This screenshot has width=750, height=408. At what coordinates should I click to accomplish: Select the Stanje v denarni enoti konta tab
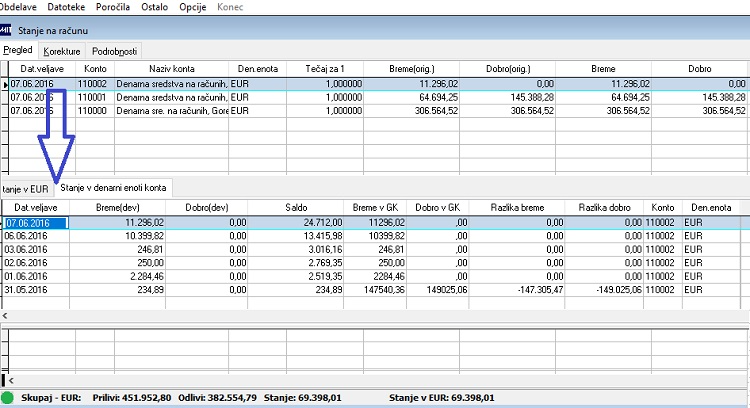coord(113,188)
